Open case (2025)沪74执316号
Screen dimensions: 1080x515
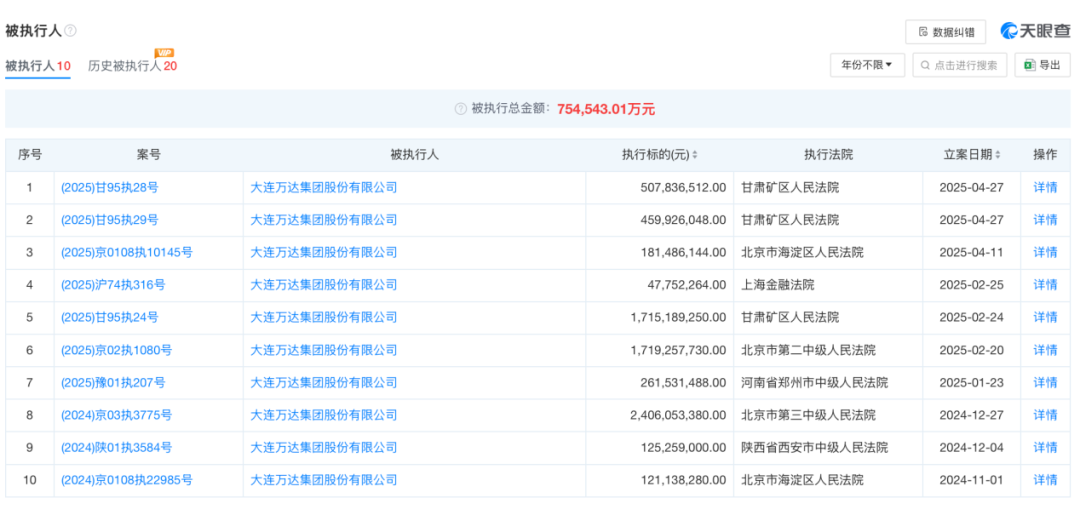click(113, 285)
